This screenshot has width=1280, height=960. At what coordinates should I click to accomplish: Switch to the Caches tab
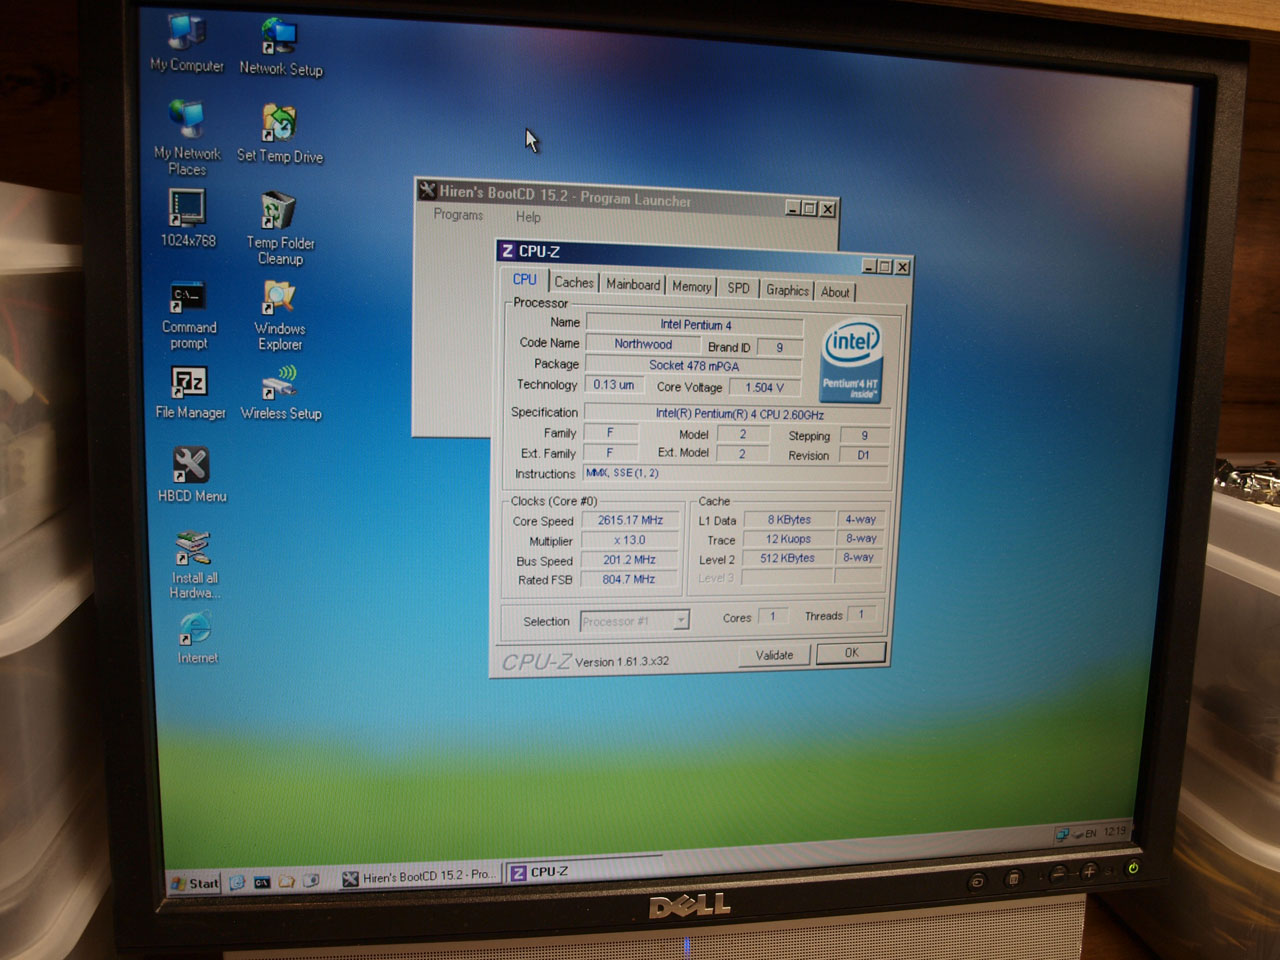574,283
